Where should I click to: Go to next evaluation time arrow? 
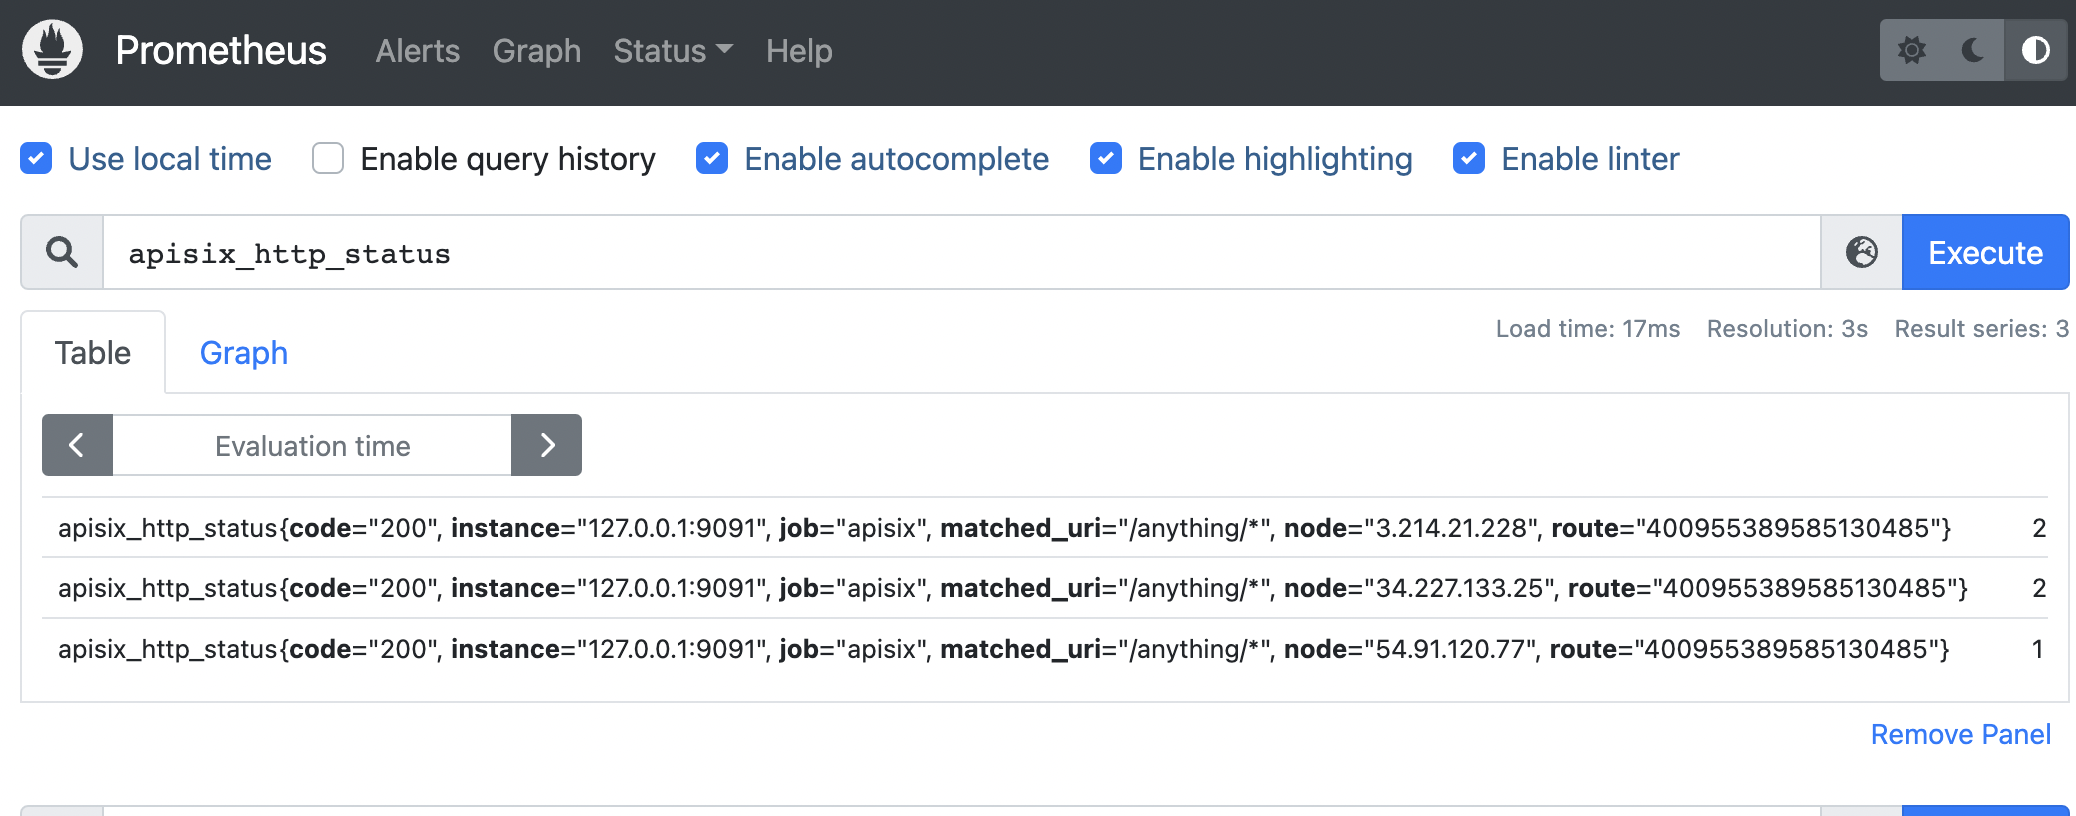pyautogui.click(x=546, y=445)
